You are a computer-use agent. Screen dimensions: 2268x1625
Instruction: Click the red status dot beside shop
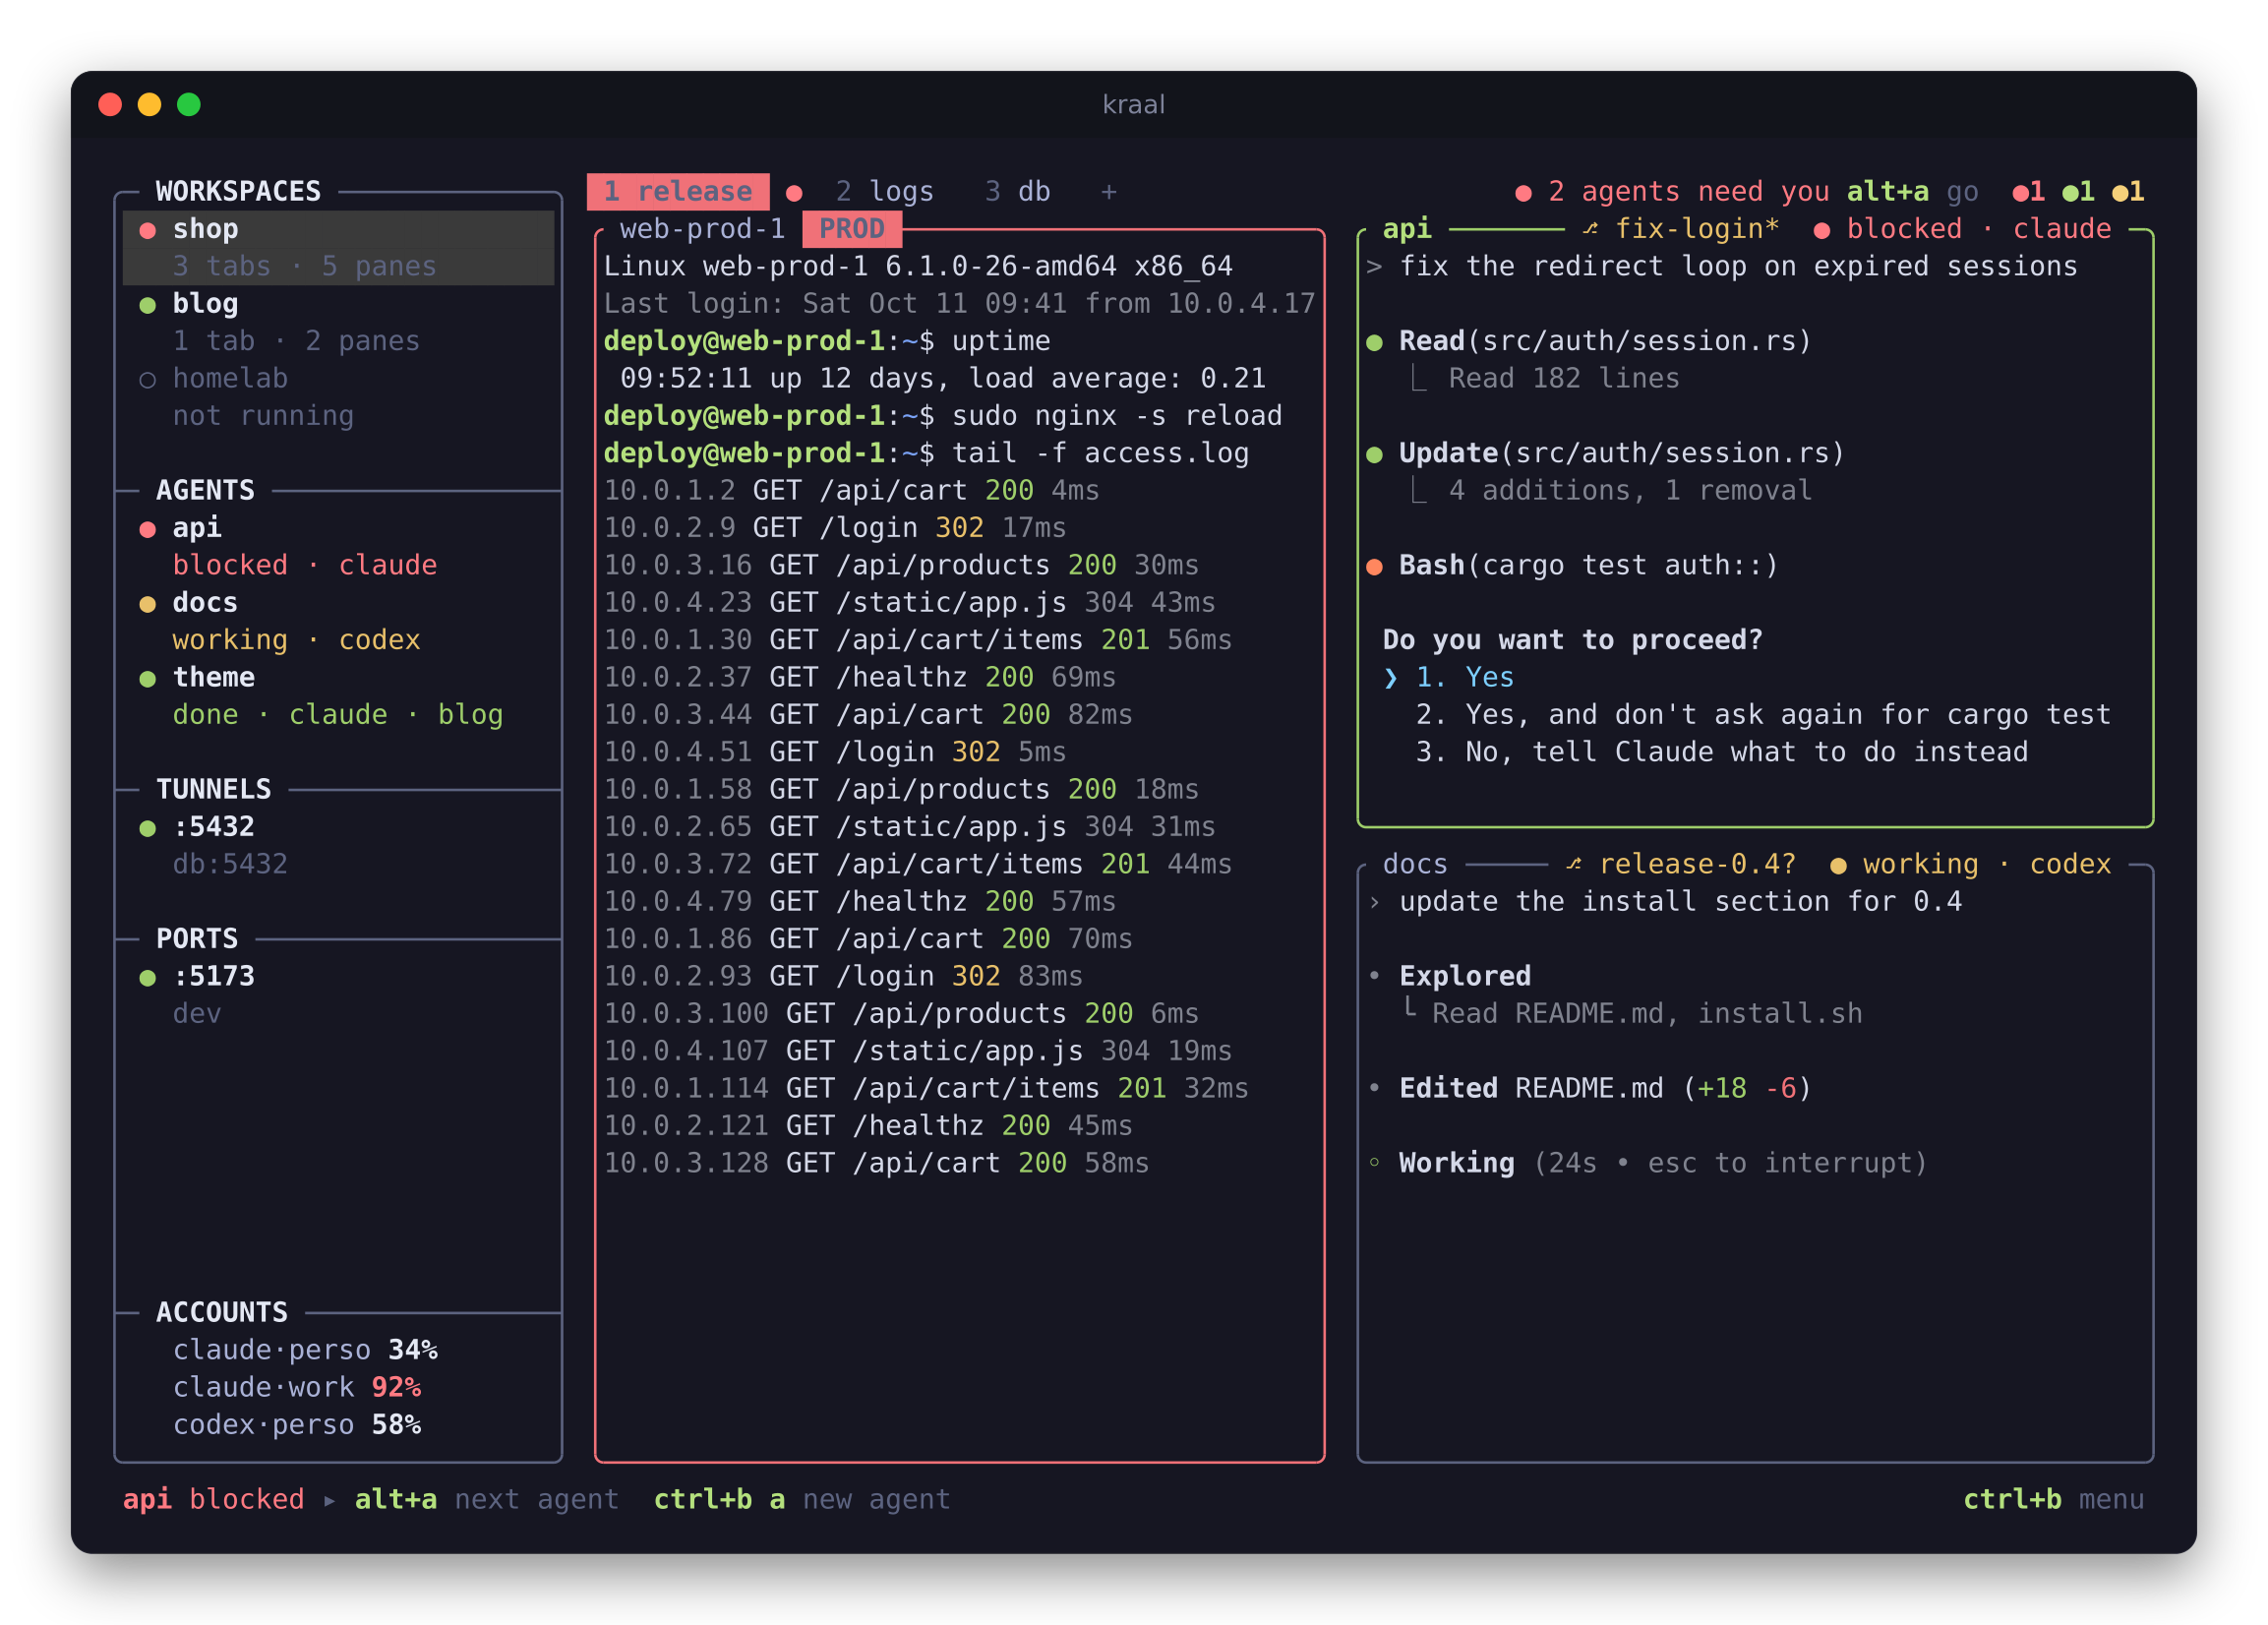coord(147,230)
